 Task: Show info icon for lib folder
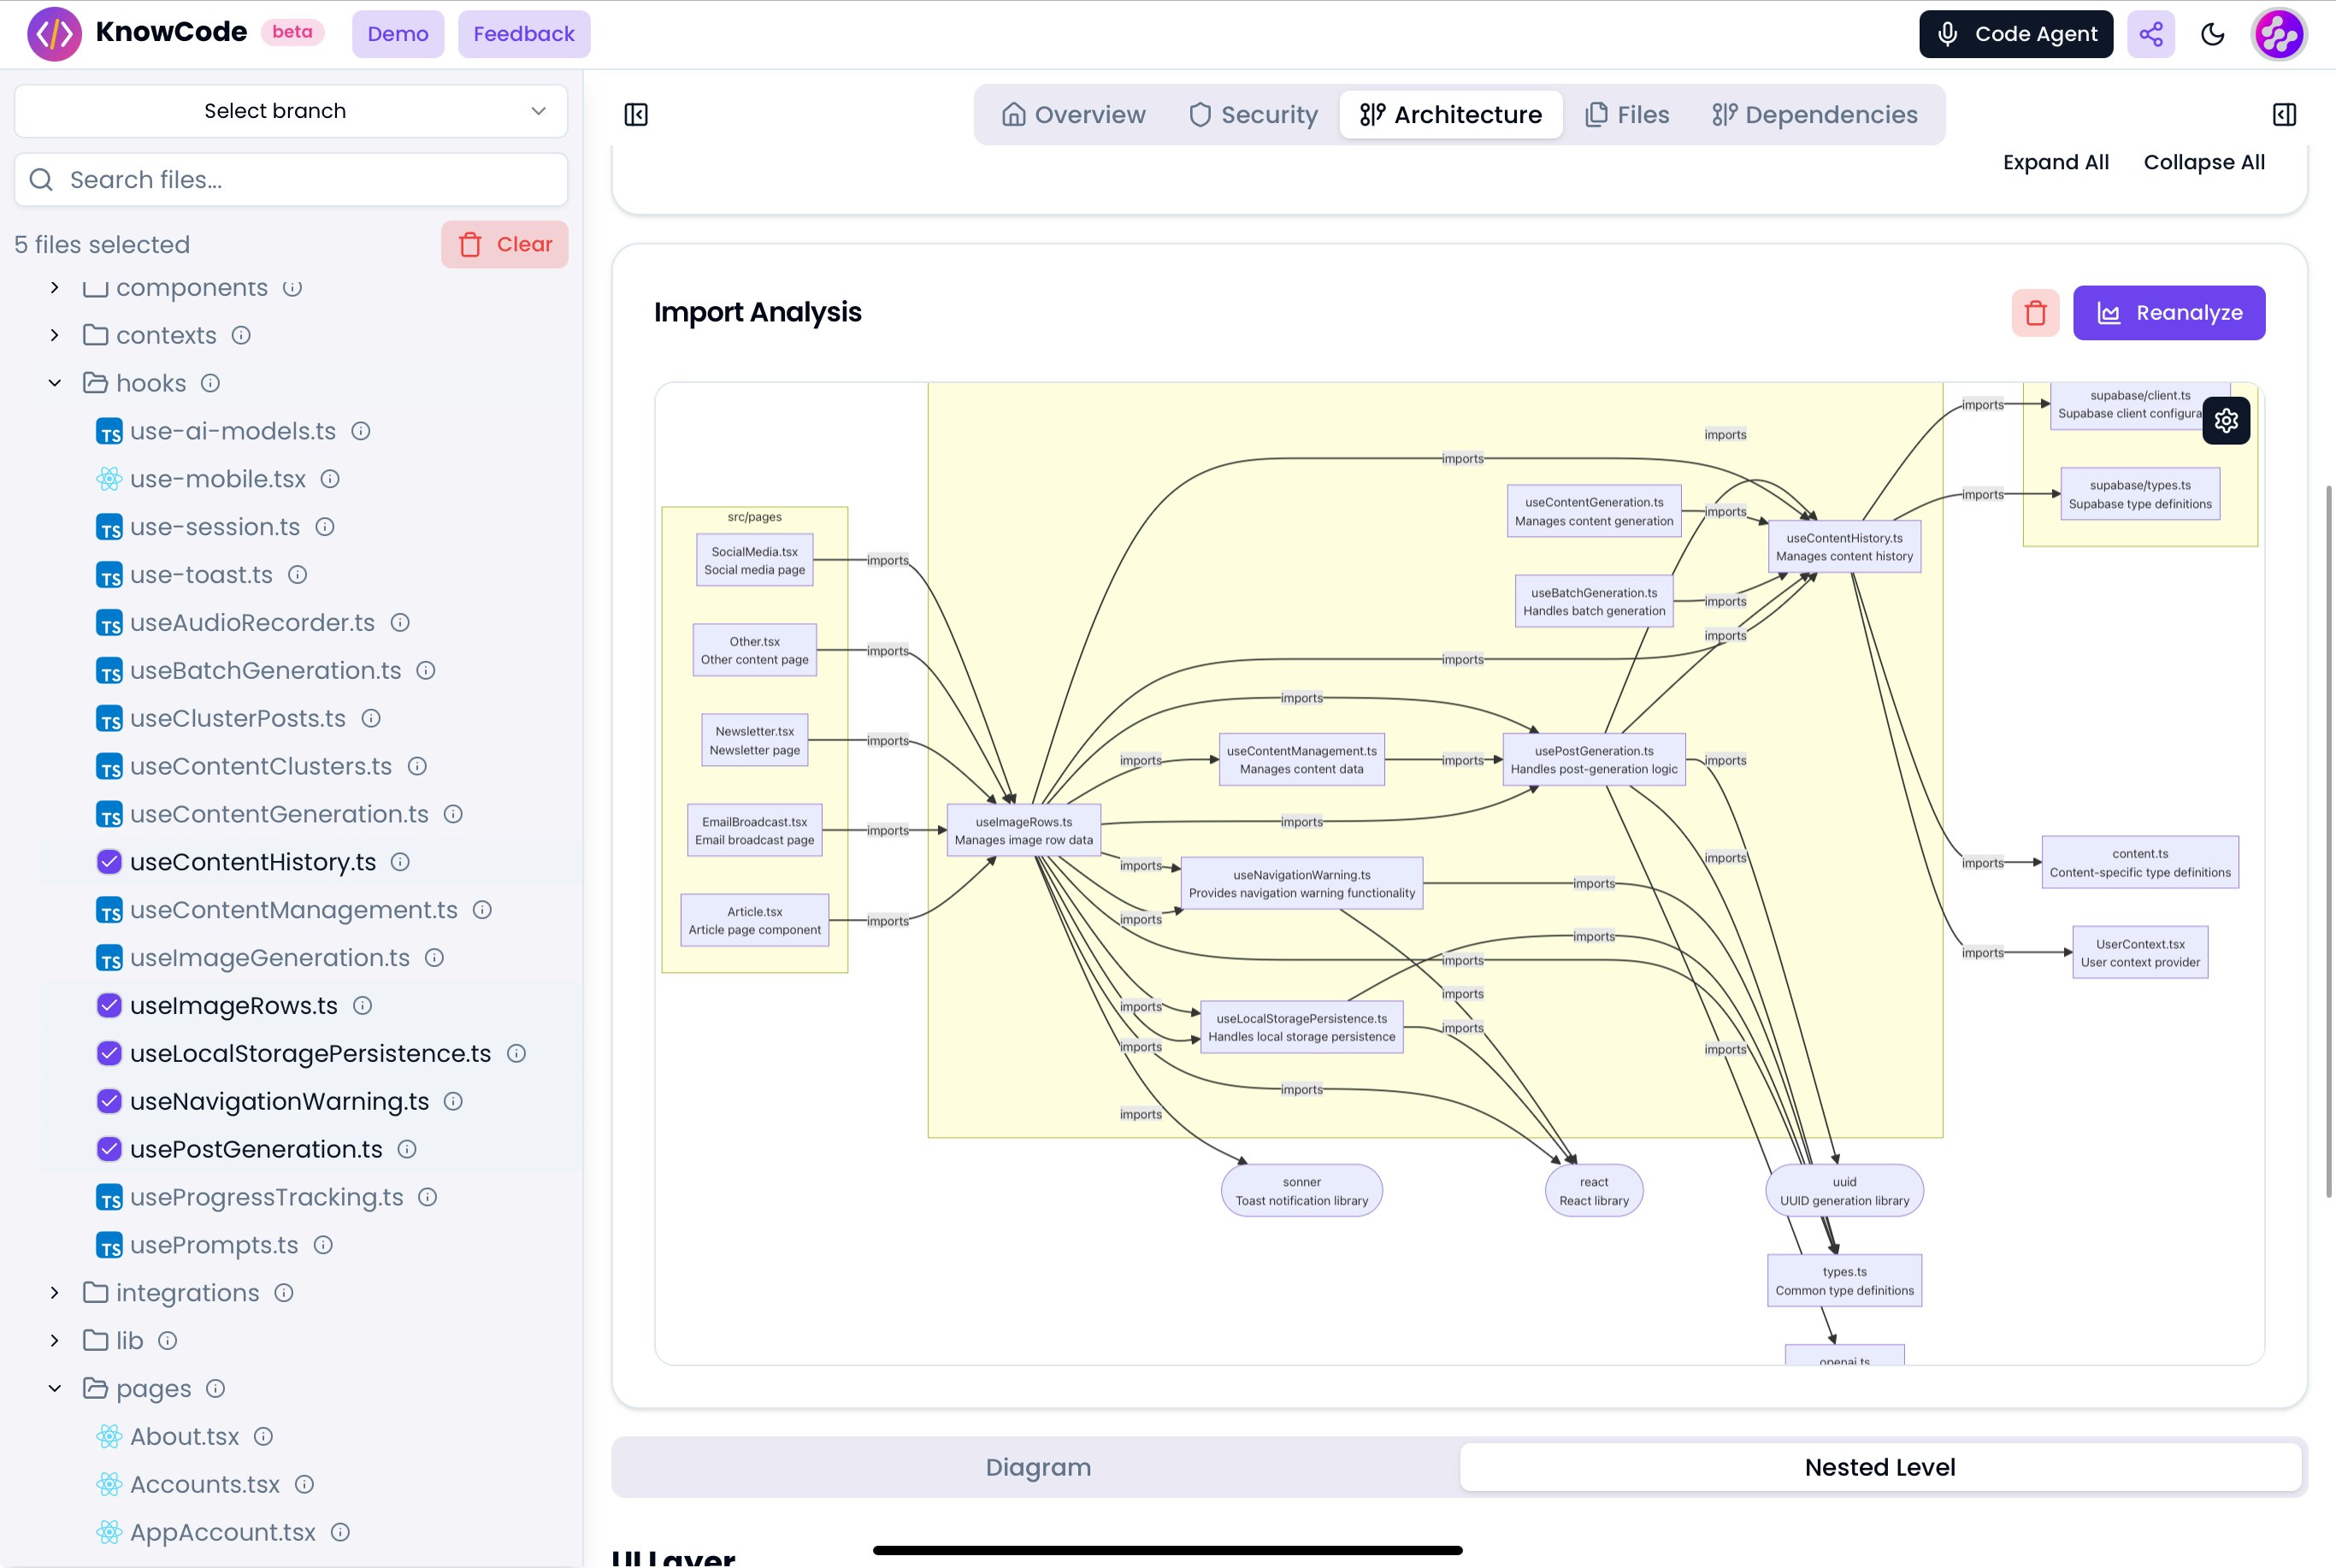(x=168, y=1340)
